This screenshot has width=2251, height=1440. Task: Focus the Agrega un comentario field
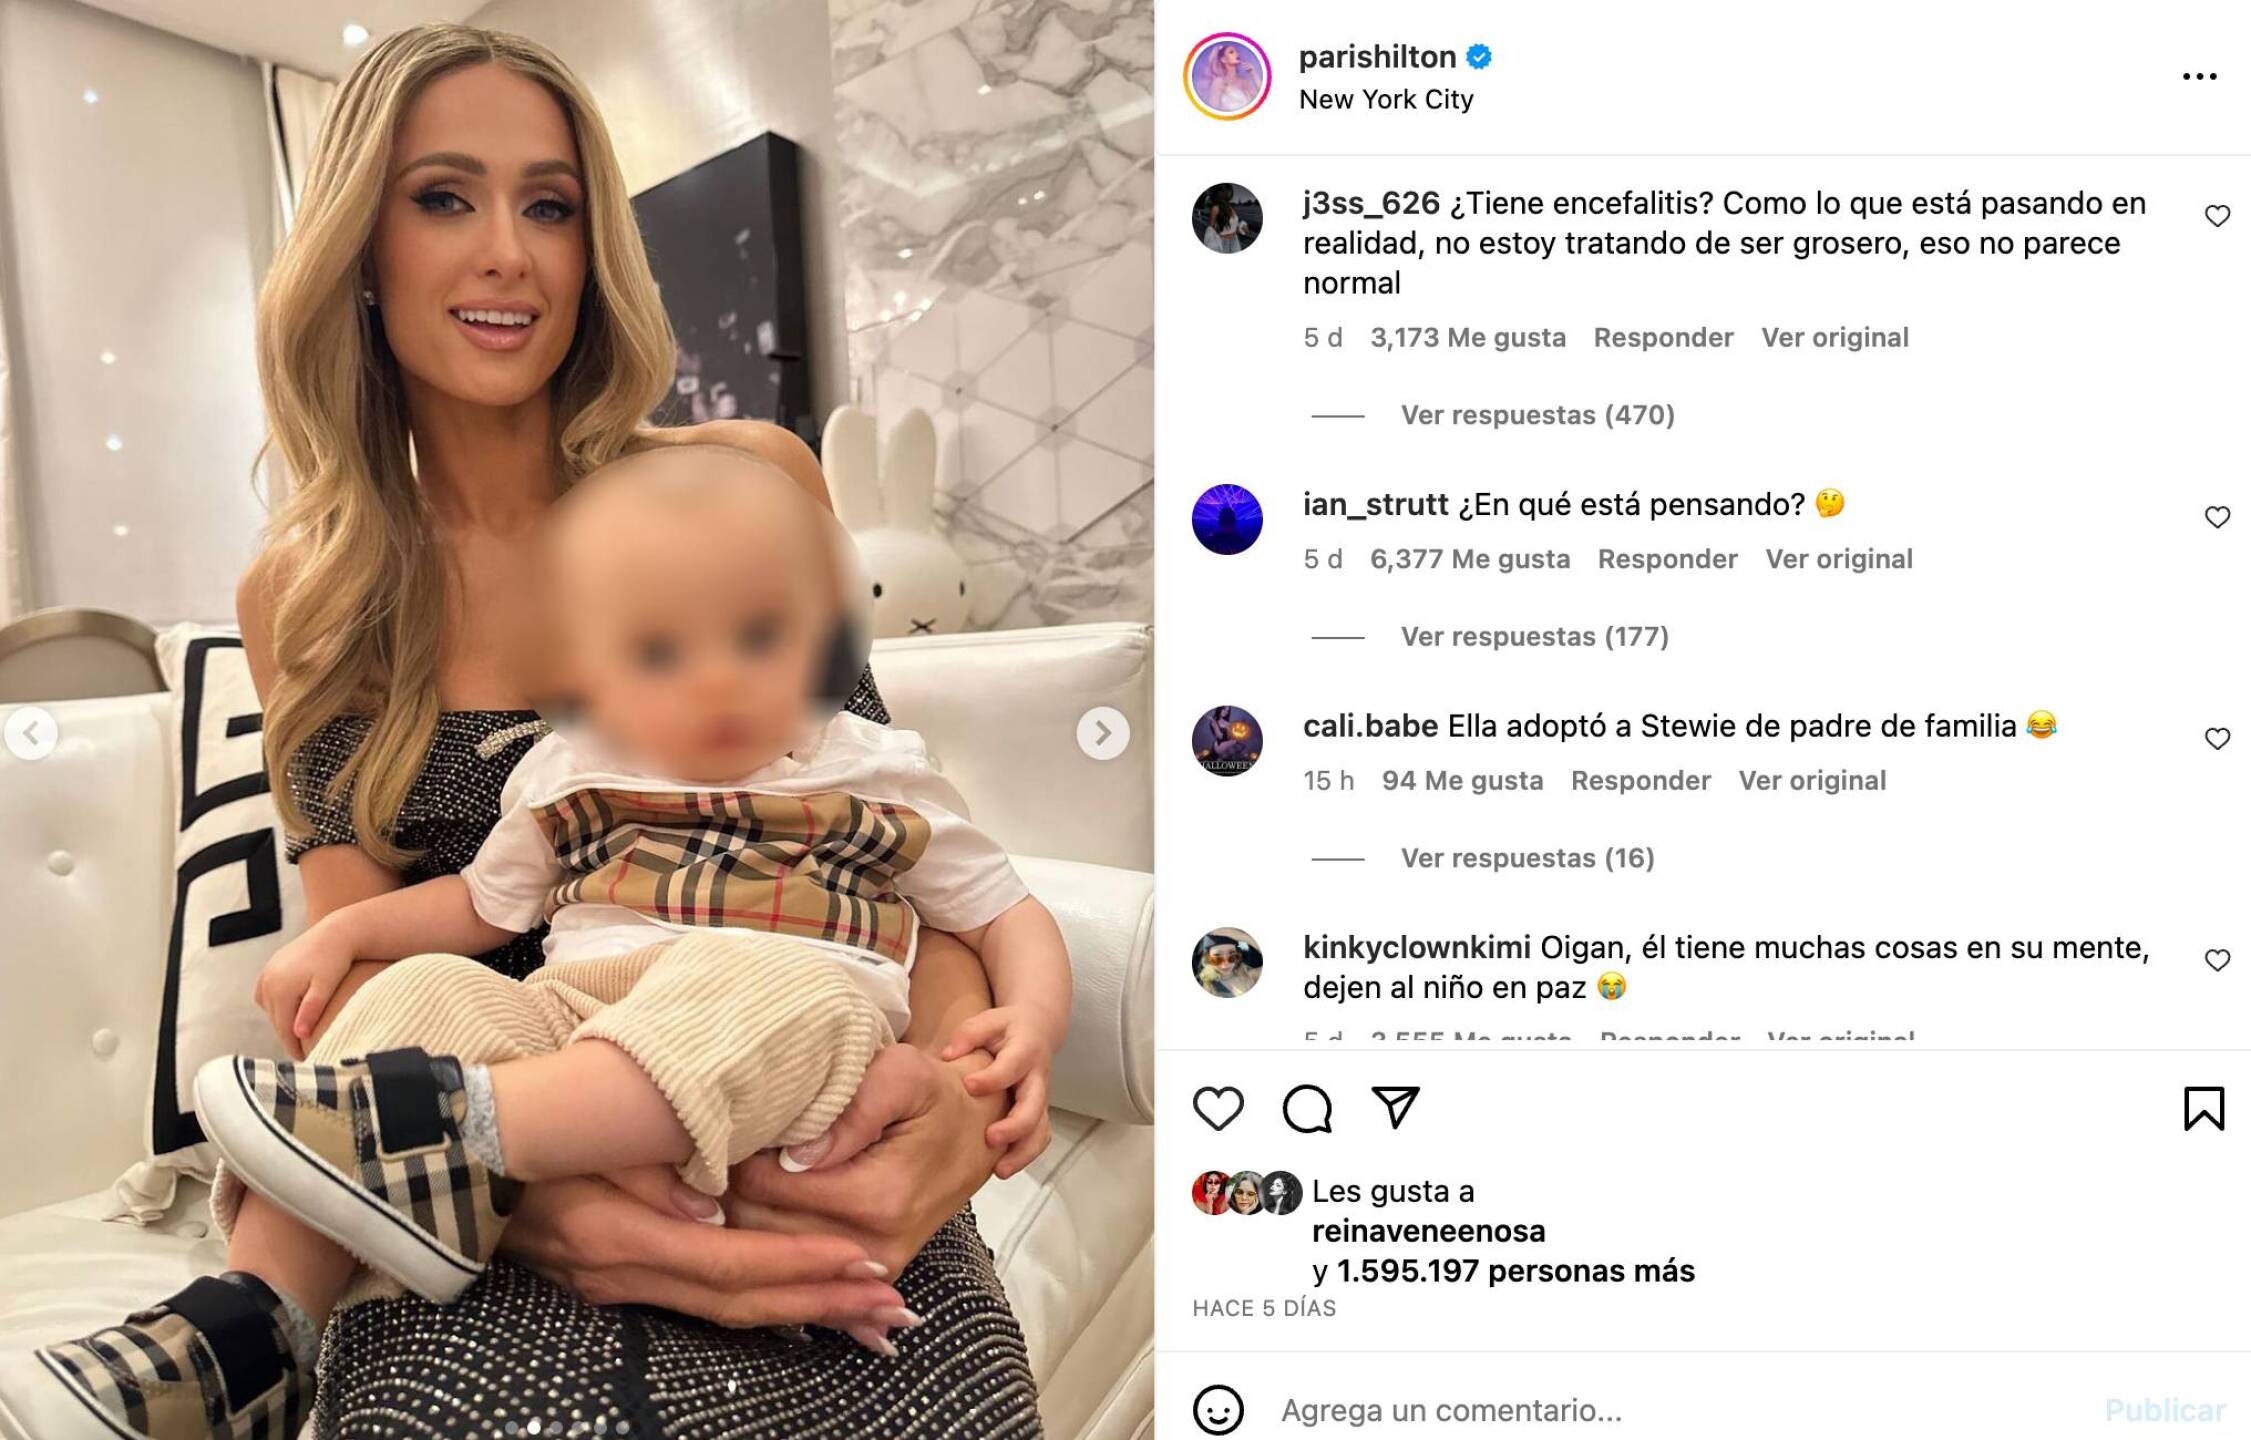(1680, 1410)
